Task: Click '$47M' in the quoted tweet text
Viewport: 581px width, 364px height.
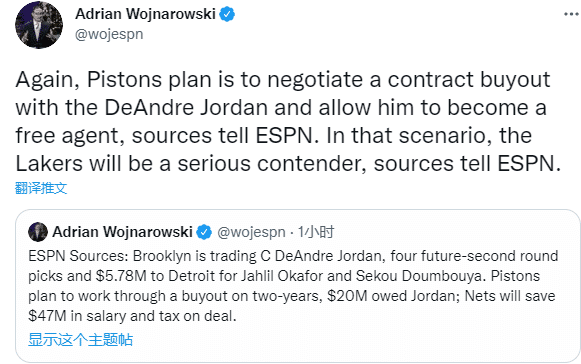Action: 47,316
